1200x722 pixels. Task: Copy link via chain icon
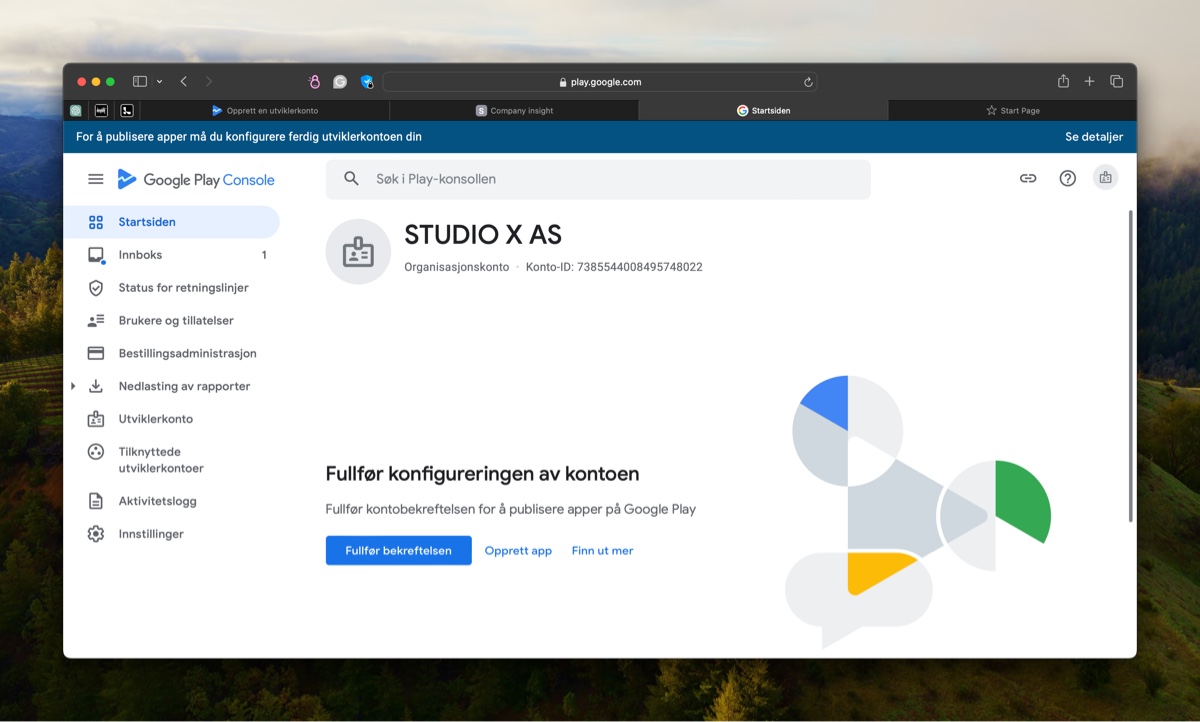(1028, 178)
